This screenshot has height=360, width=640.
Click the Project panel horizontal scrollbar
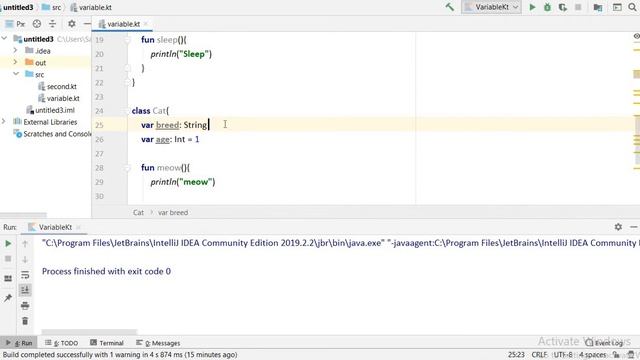coord(23,215)
